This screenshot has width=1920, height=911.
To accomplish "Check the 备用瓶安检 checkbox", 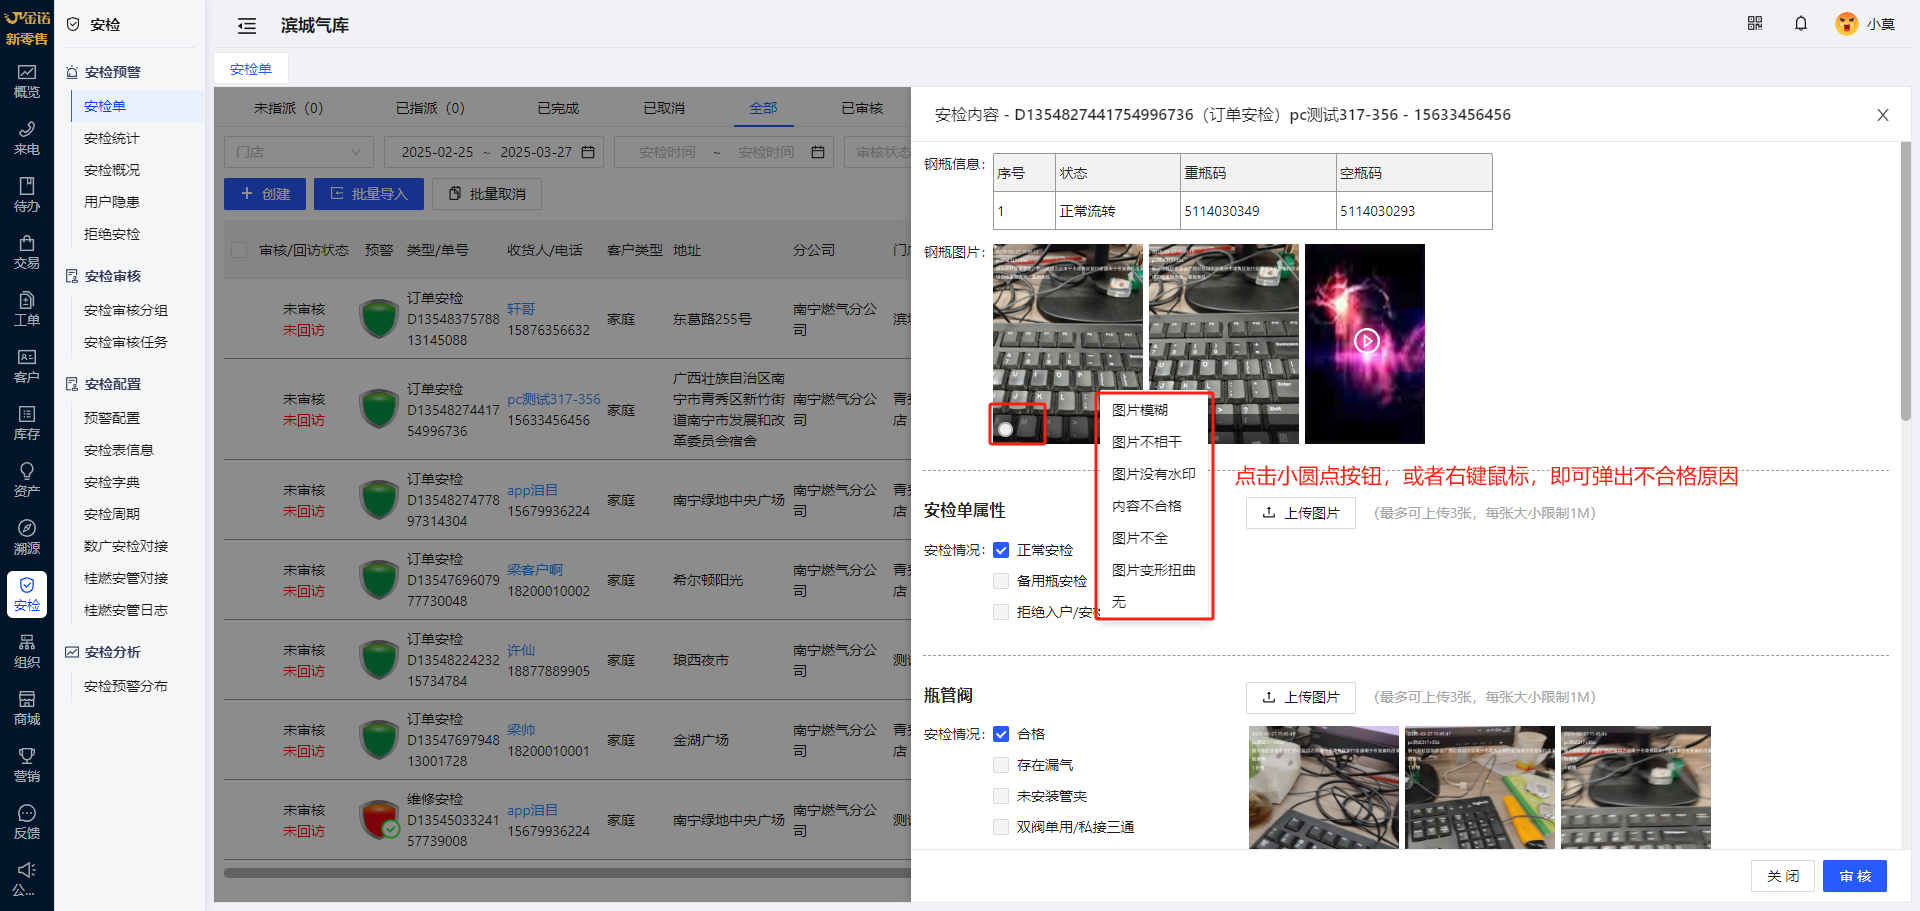I will point(1001,581).
